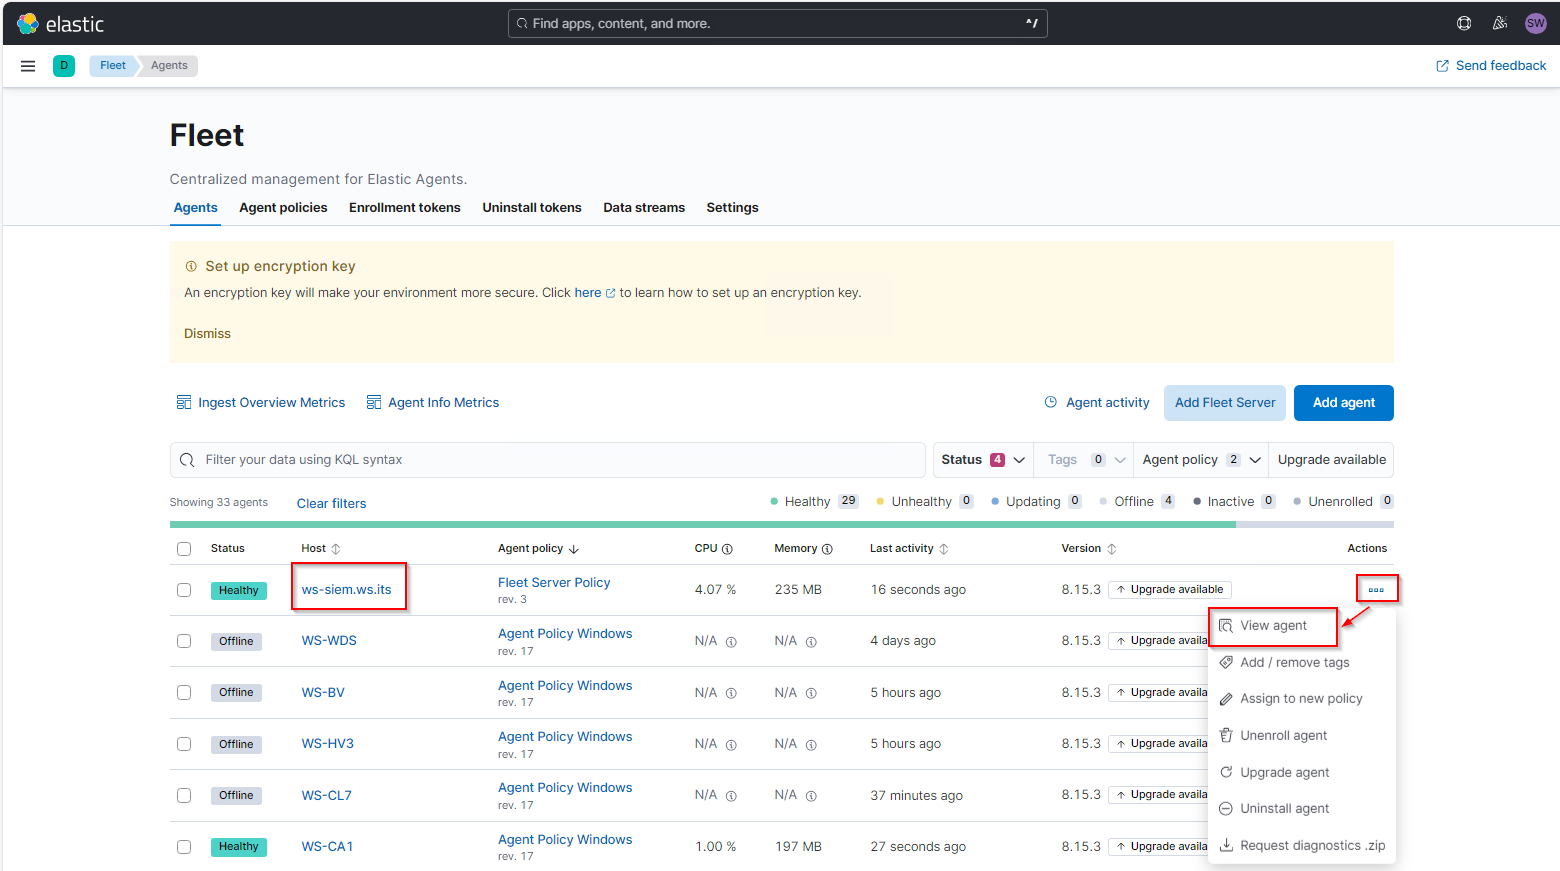Choose Unenroll agent menu item

(x=1283, y=736)
